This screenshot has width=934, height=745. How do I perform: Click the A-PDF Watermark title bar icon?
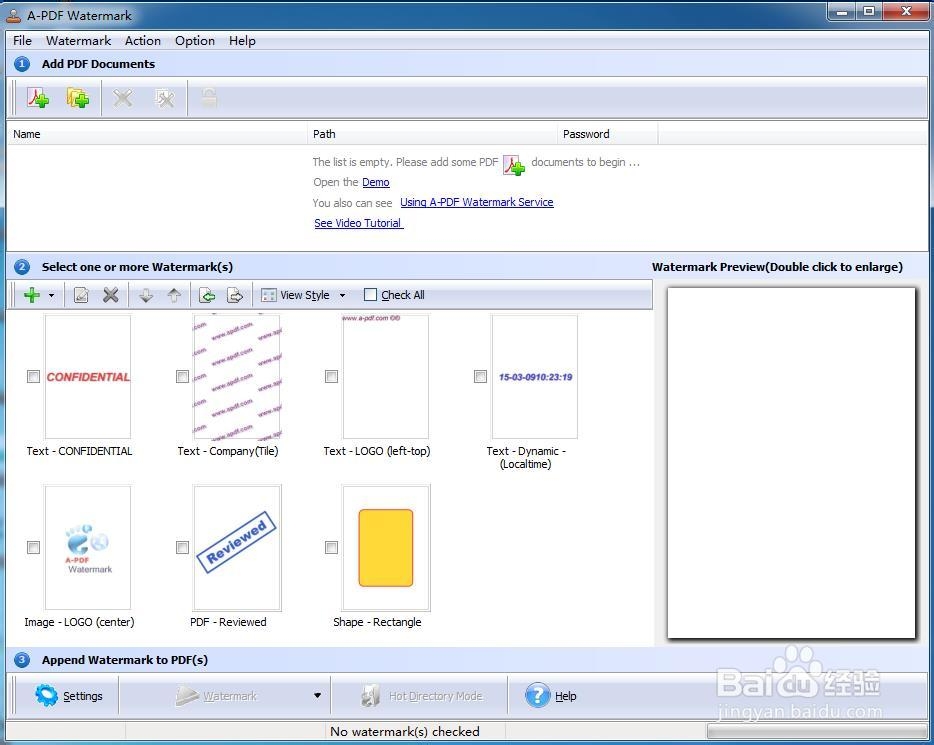(14, 15)
